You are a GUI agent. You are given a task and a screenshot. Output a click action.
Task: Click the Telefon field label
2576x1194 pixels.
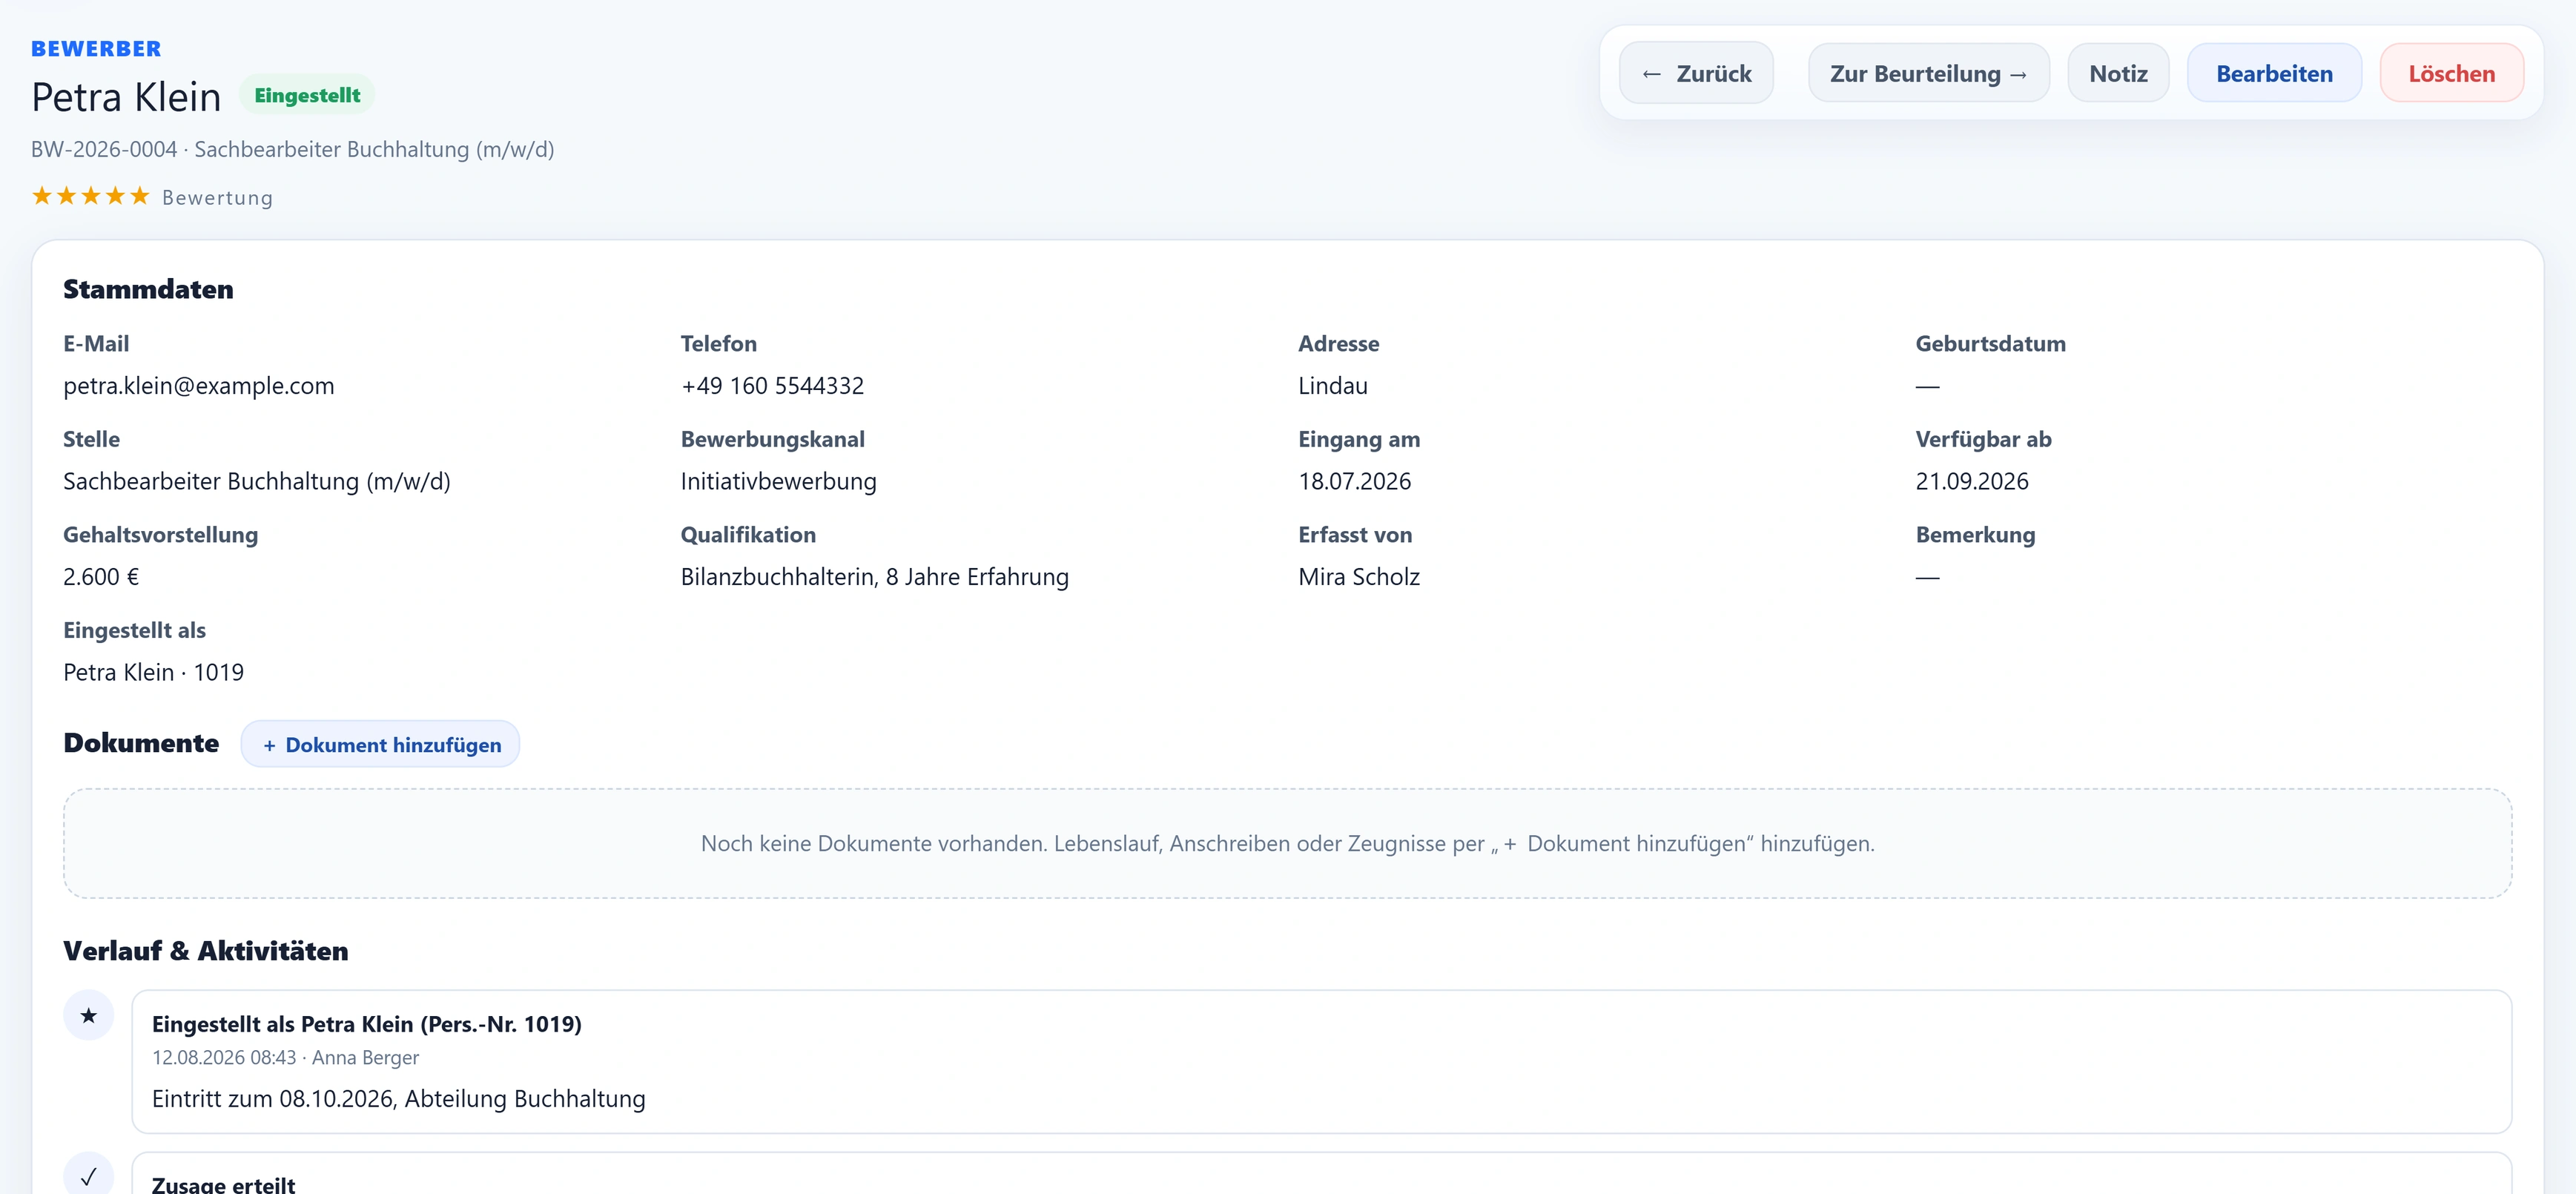click(718, 343)
